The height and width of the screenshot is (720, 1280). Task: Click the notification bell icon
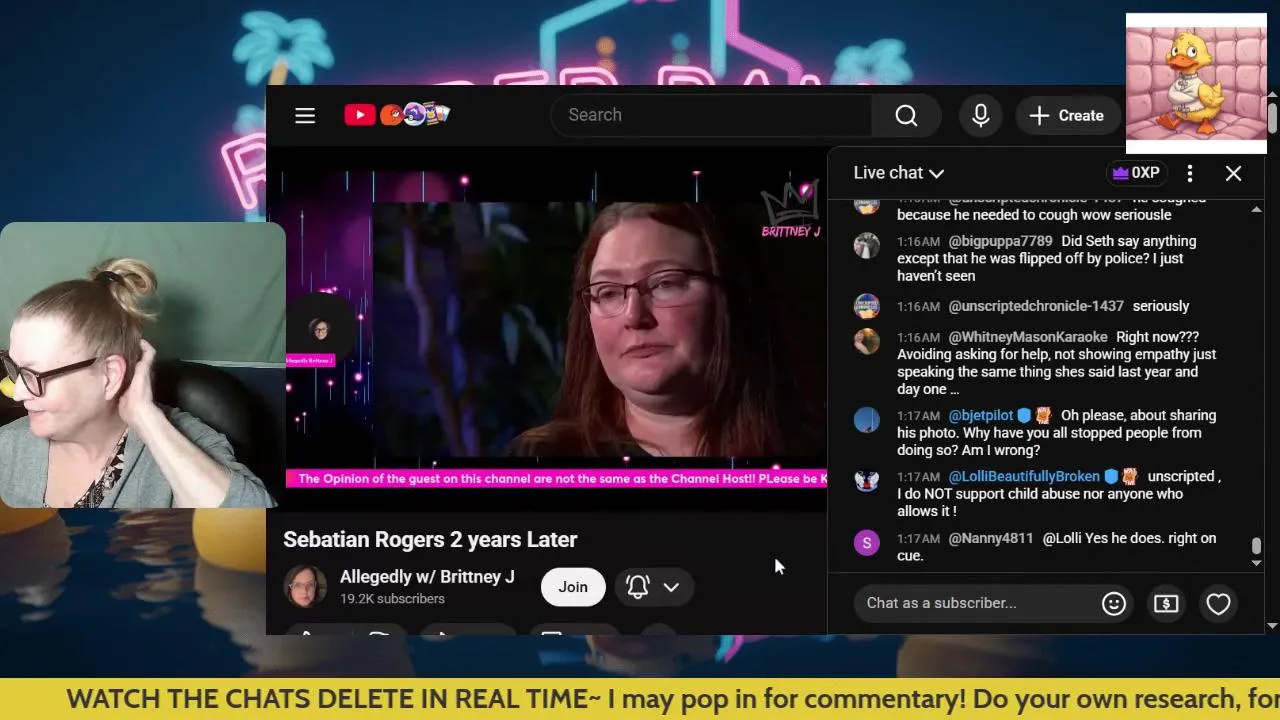[638, 587]
